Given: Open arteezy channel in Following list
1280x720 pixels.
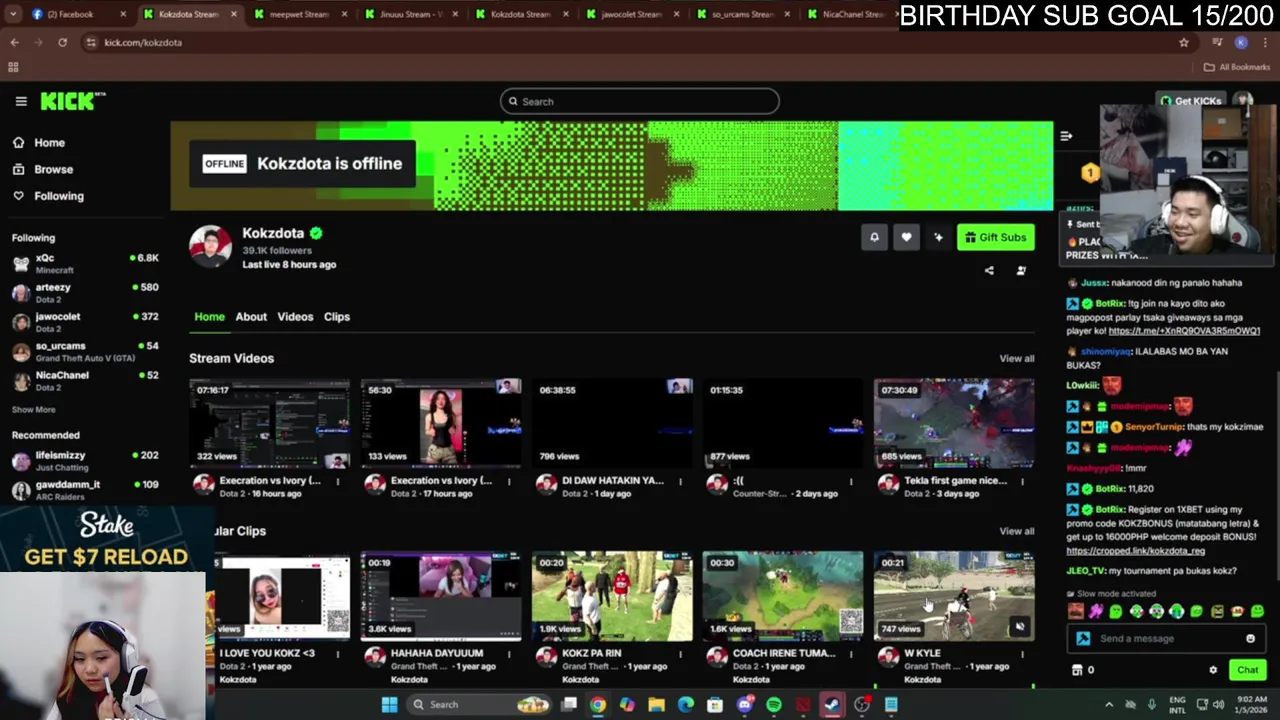Looking at the screenshot, I should tap(85, 292).
